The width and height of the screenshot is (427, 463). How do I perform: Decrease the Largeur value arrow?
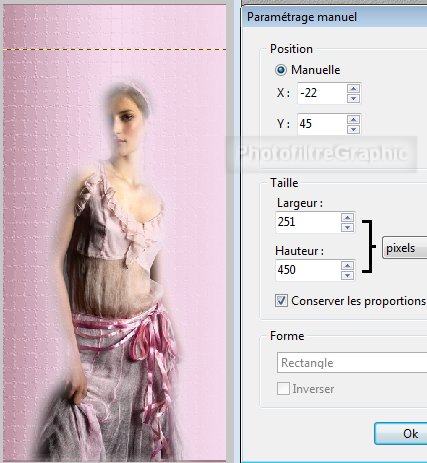click(x=347, y=227)
